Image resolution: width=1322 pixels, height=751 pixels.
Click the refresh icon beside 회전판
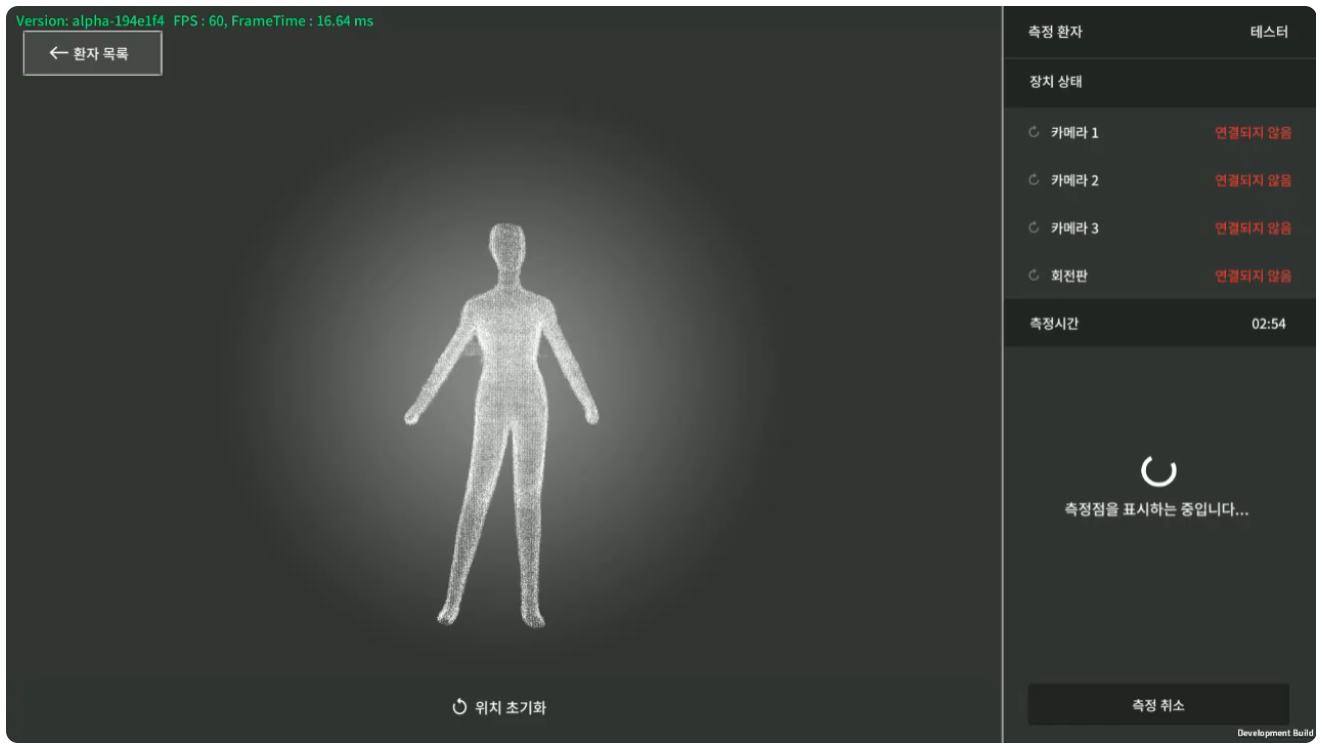pyautogui.click(x=1034, y=276)
